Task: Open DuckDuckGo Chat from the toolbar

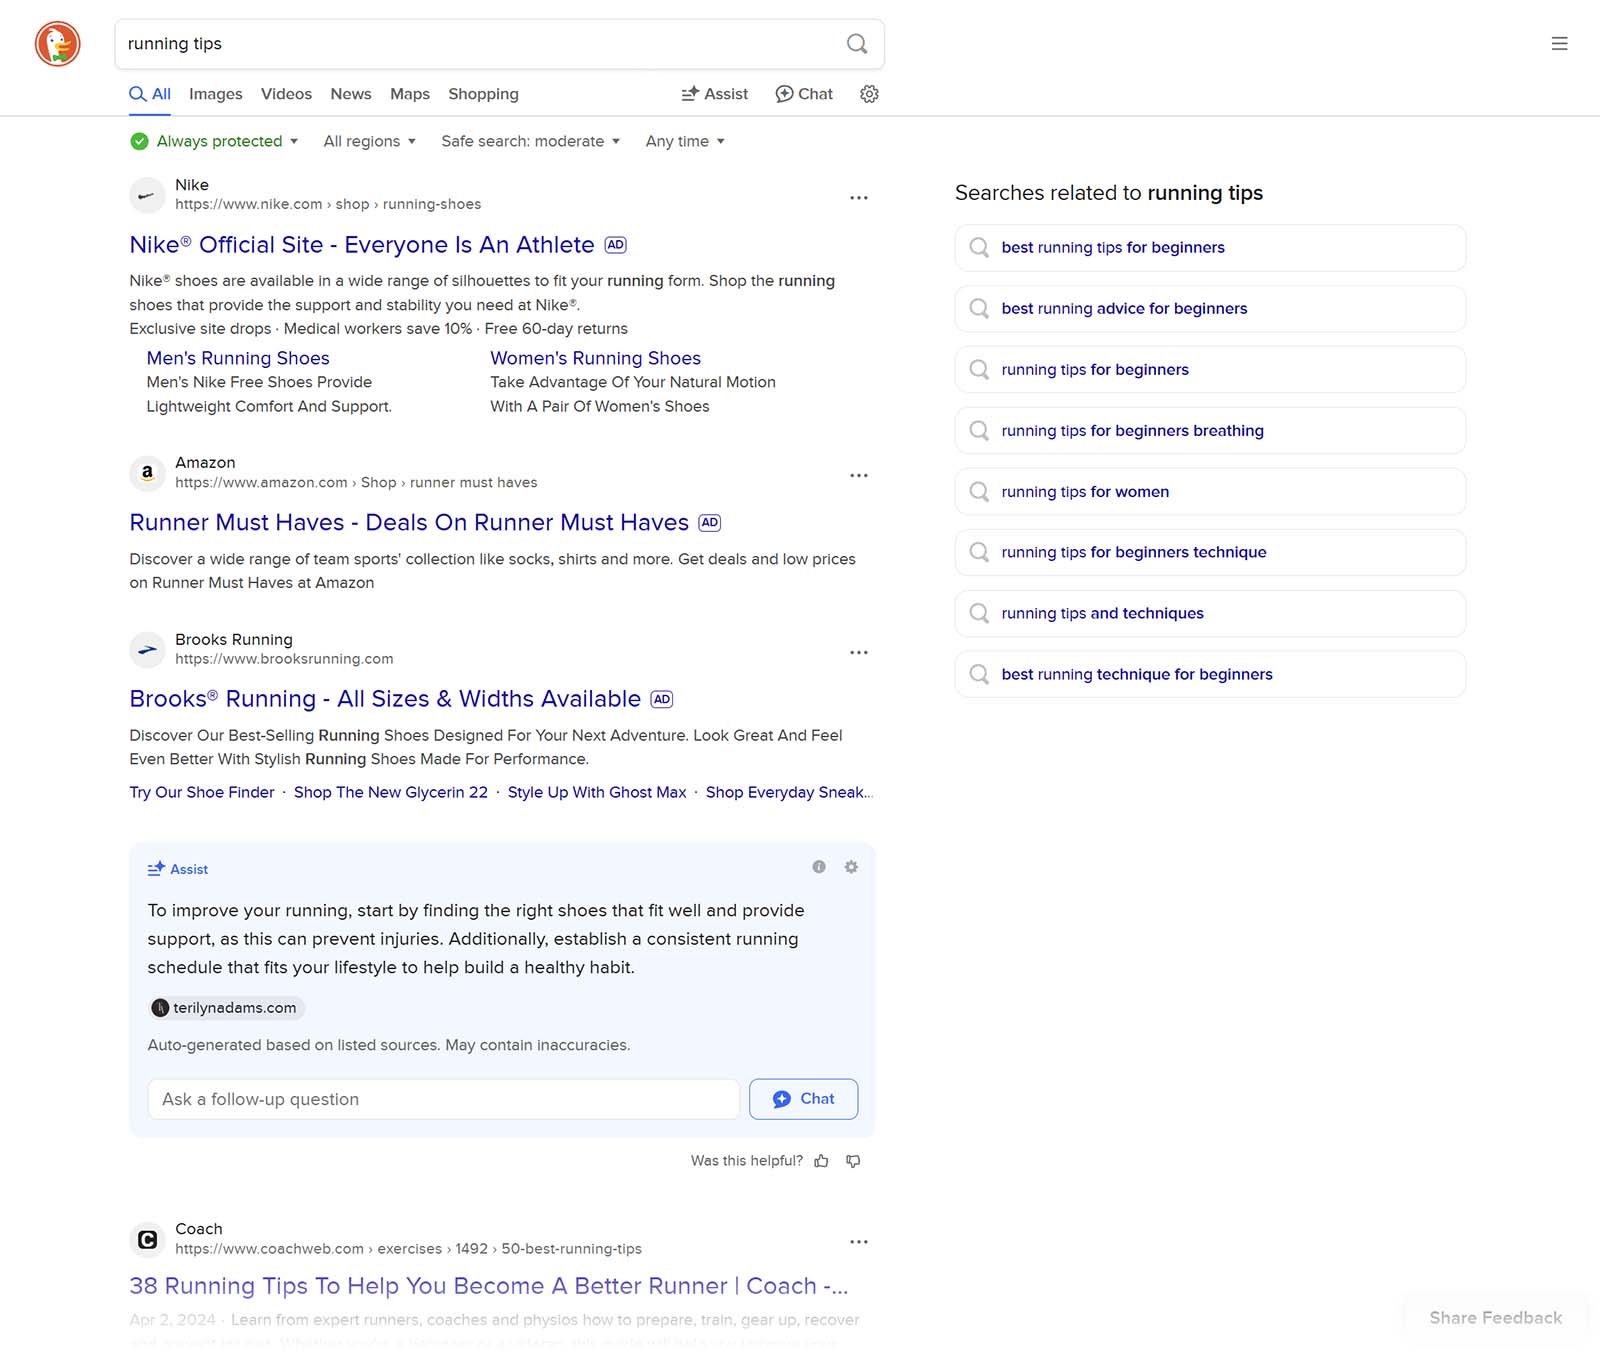Action: click(x=803, y=93)
